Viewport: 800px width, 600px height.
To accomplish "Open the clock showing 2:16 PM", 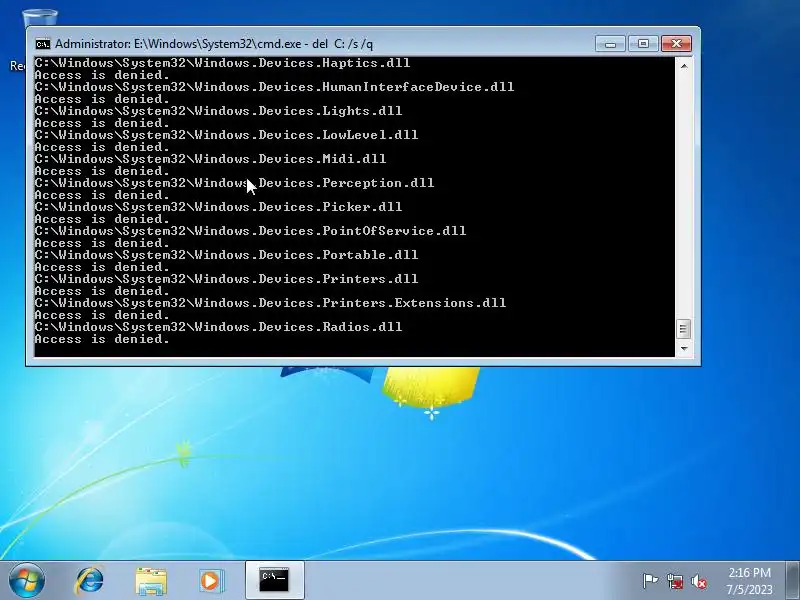I will click(749, 581).
